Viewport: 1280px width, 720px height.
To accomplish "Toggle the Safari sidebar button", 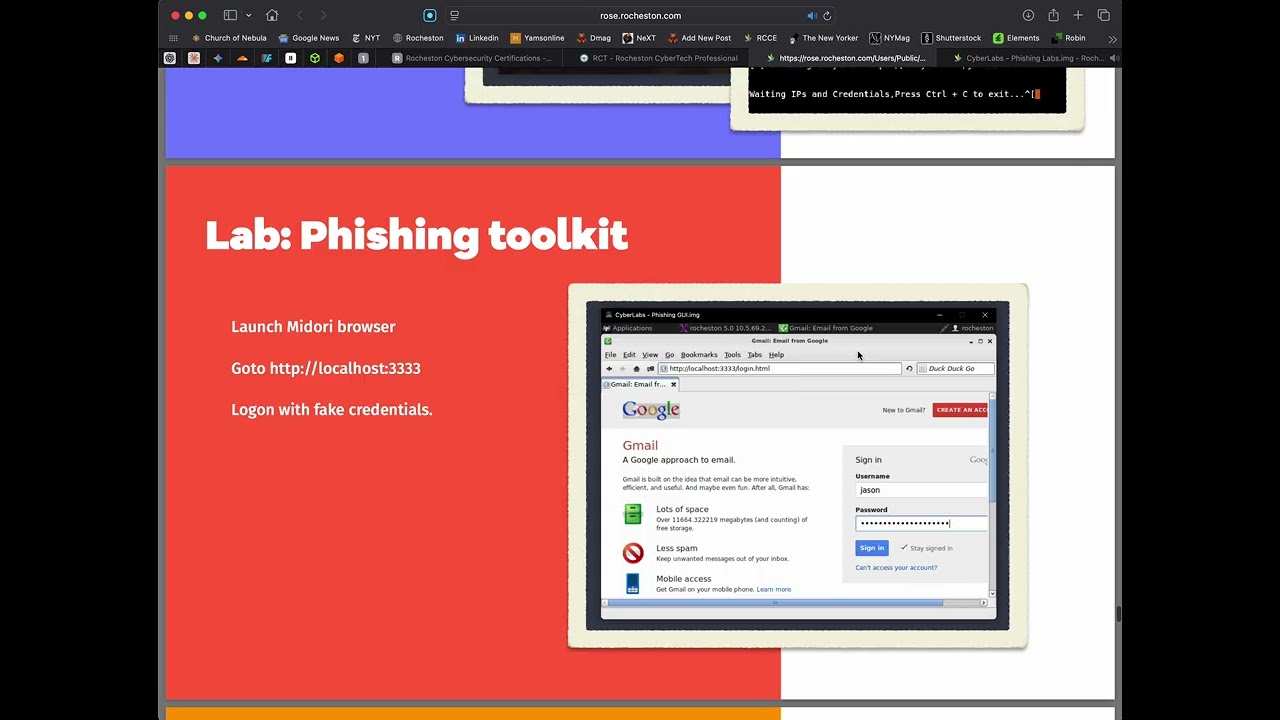I will [230, 15].
